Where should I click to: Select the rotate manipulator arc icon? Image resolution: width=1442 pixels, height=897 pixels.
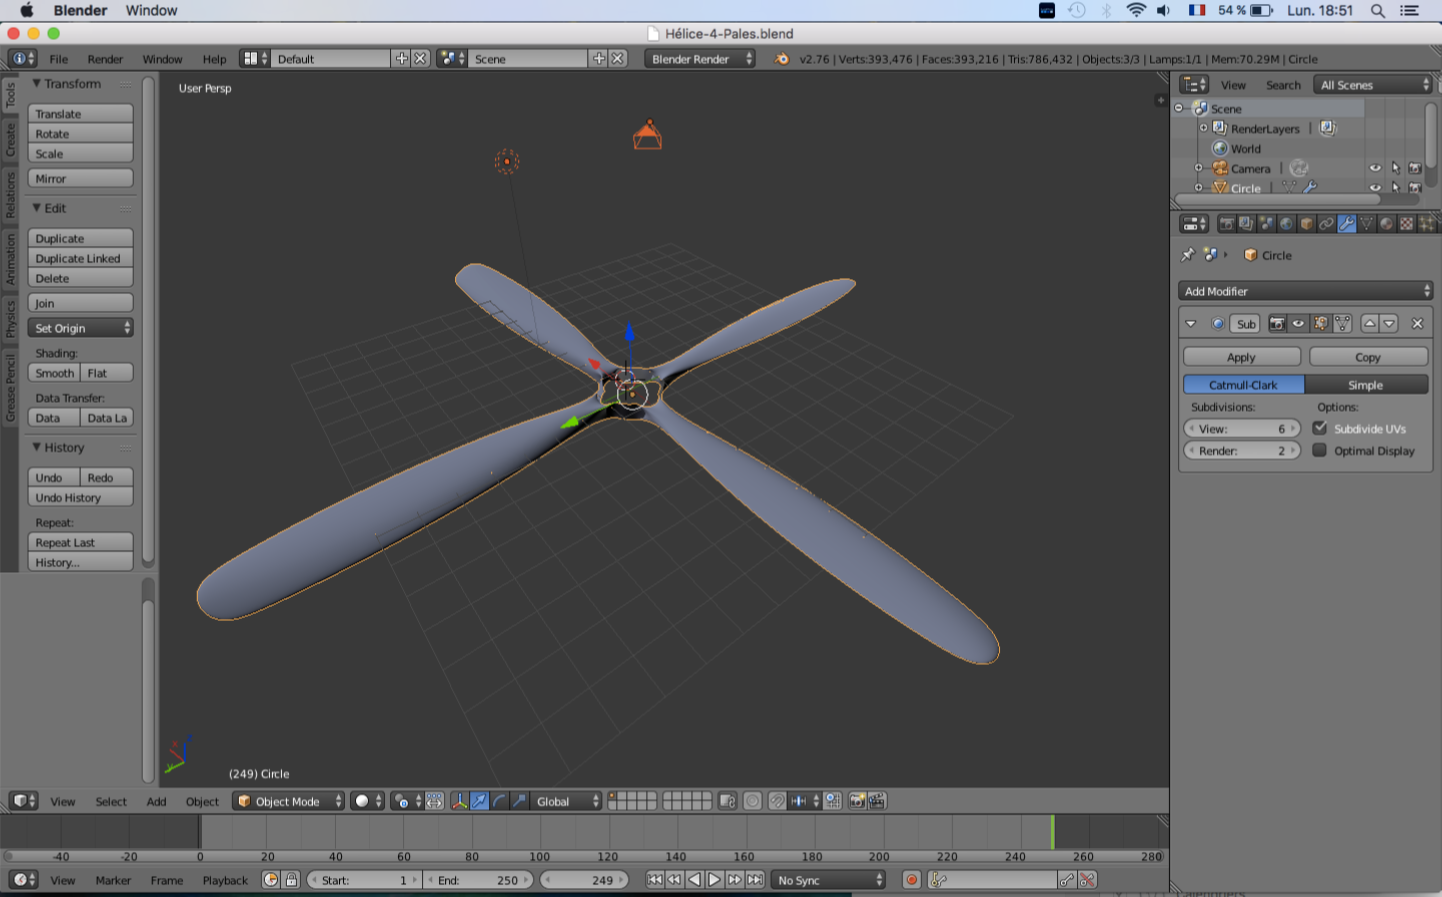500,801
